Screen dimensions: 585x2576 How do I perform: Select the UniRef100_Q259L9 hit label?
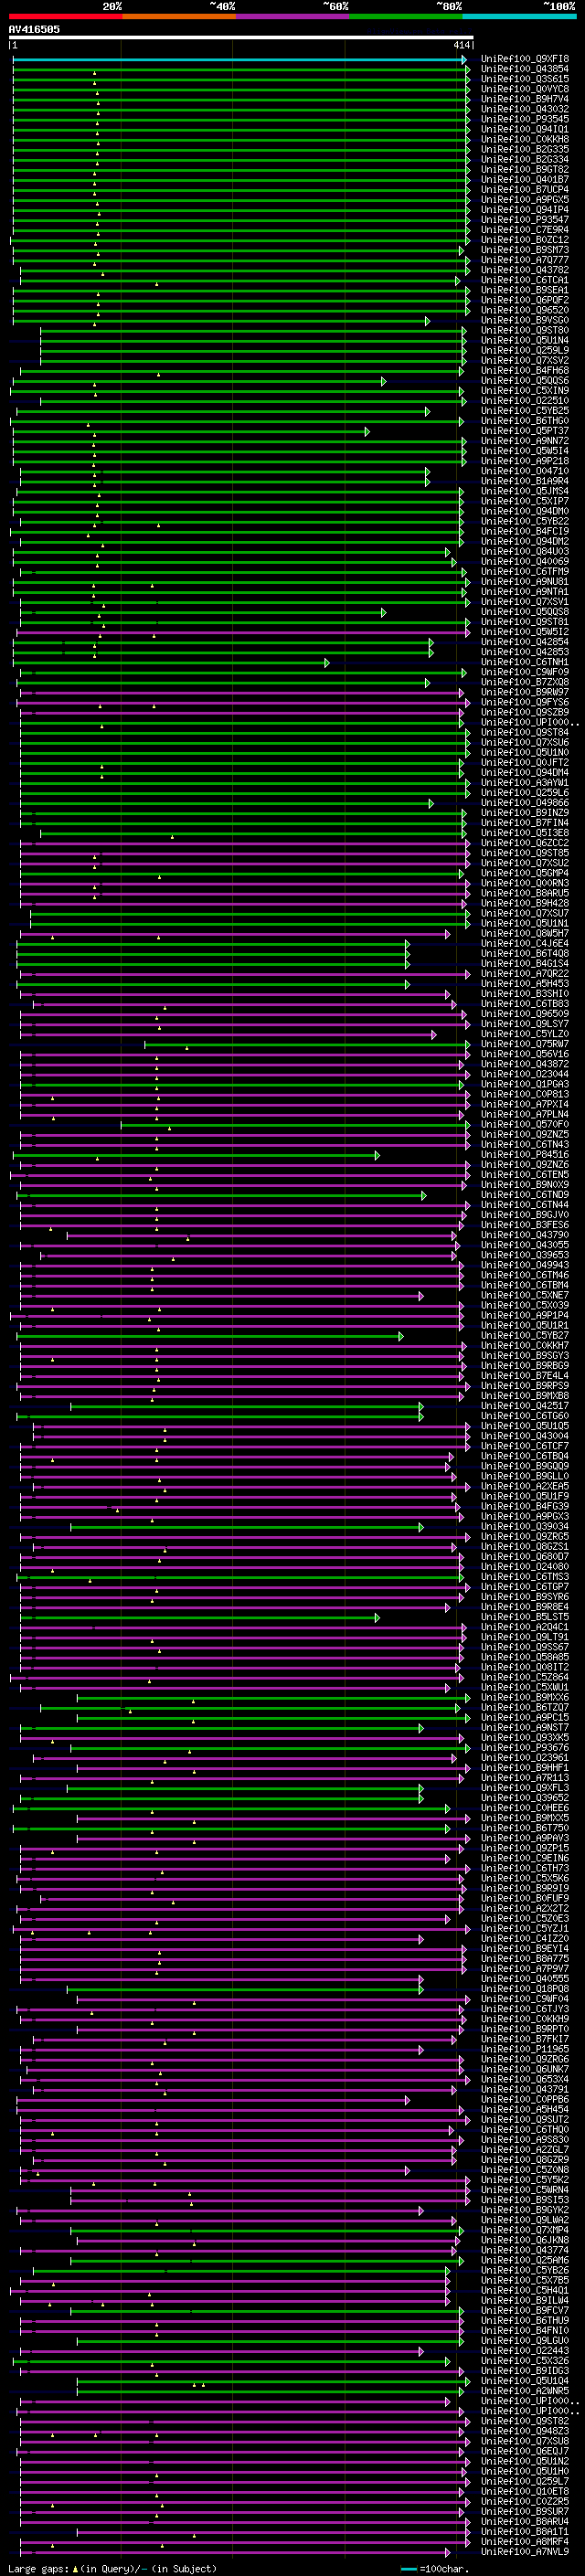click(x=525, y=350)
